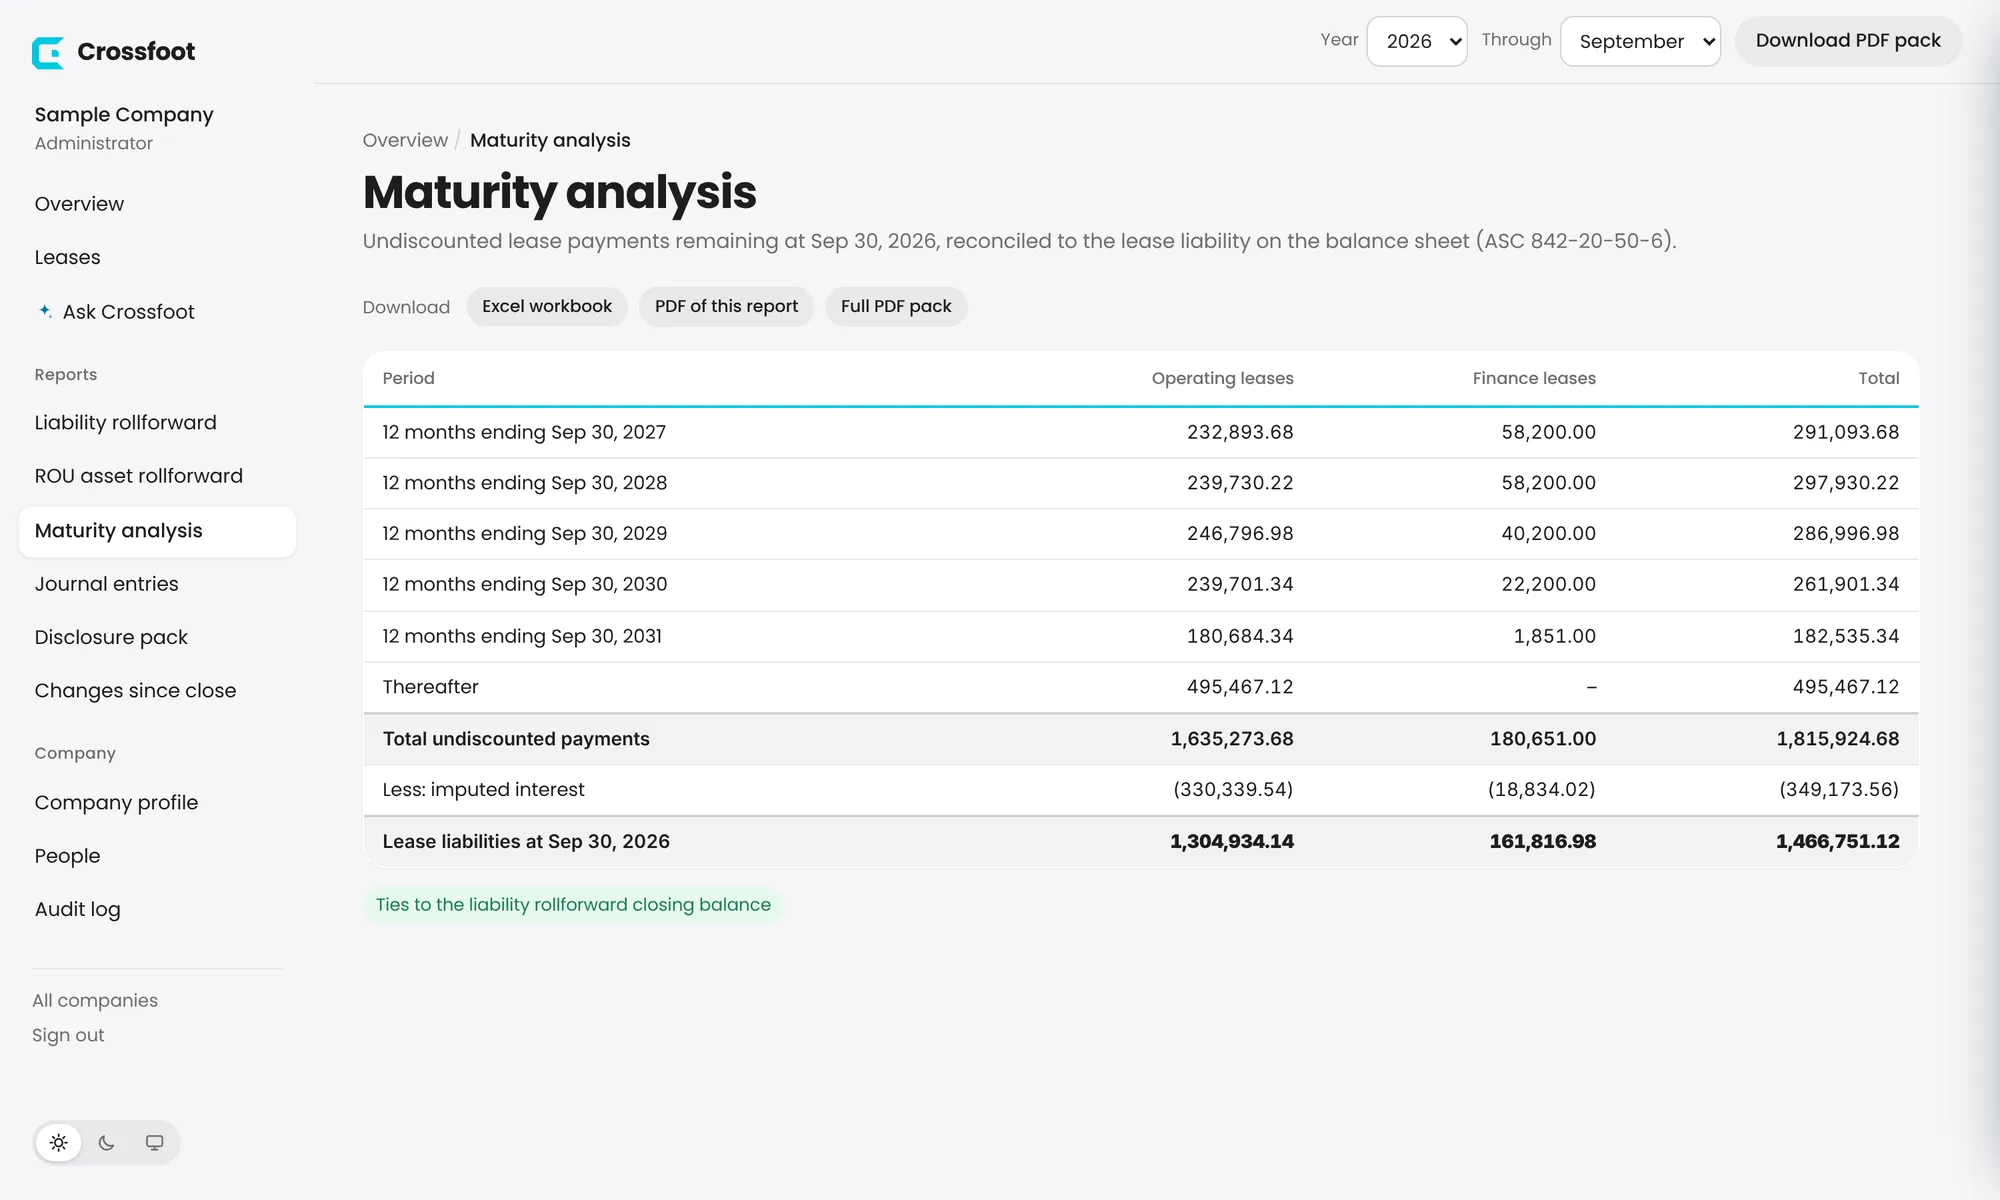Click the All companies link
Screen dimensions: 2000x1200
(95, 1000)
